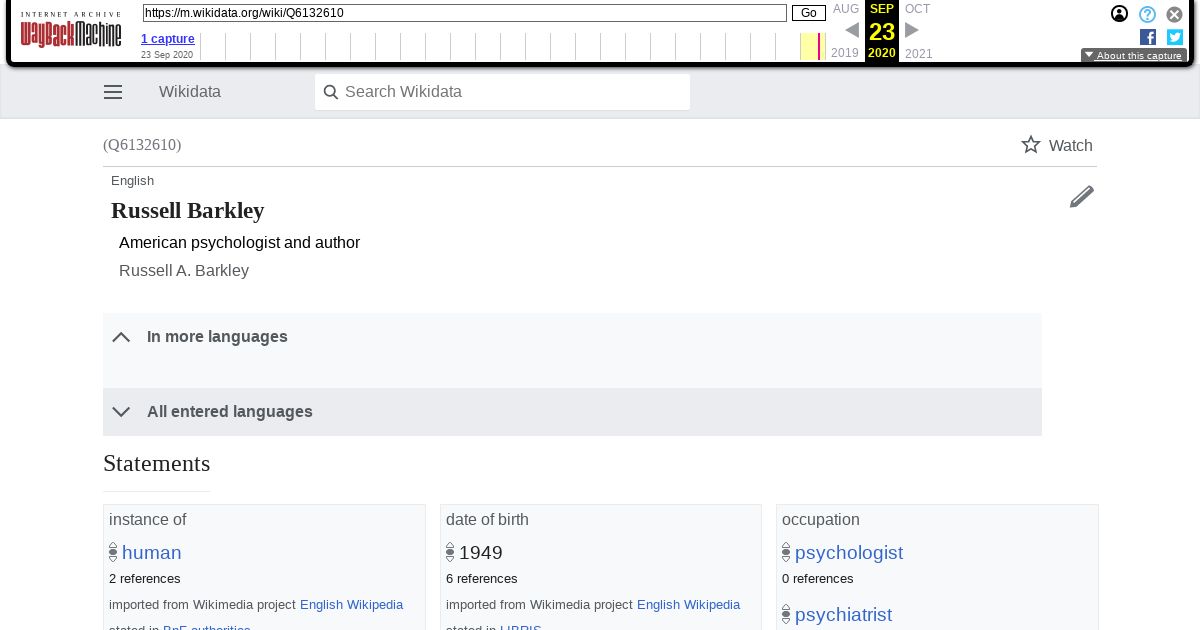Focus the Search Wikidata field
Viewport: 1200px width, 630px height.
502,92
